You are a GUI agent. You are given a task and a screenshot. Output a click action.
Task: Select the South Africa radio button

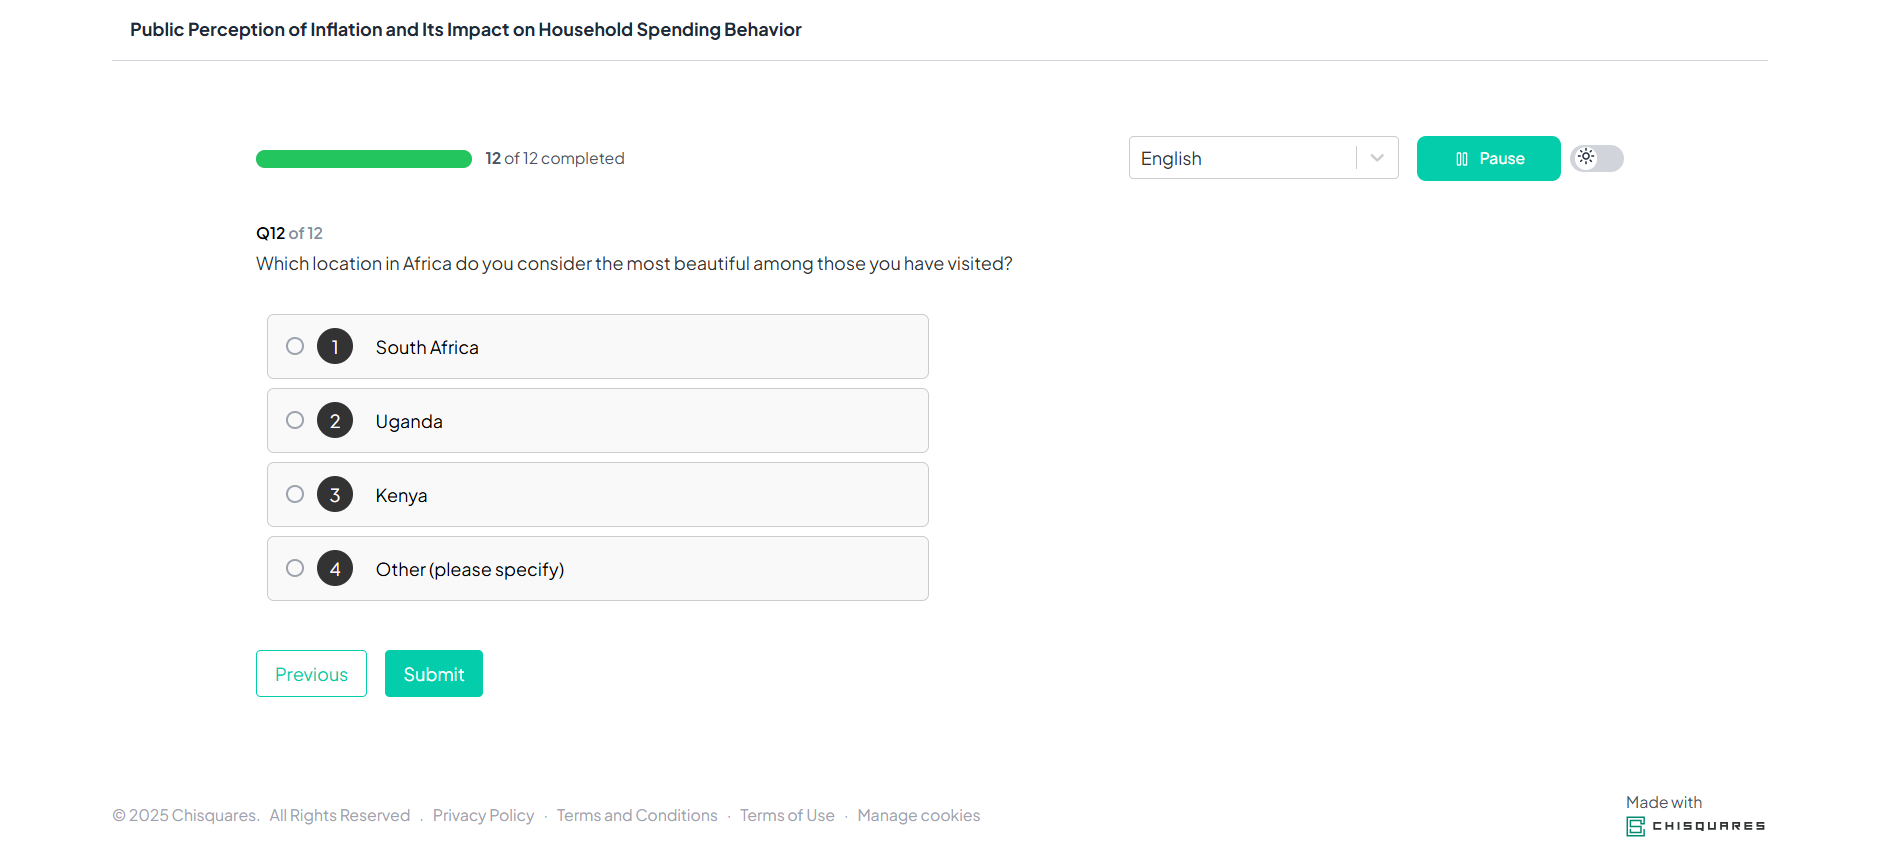point(295,346)
